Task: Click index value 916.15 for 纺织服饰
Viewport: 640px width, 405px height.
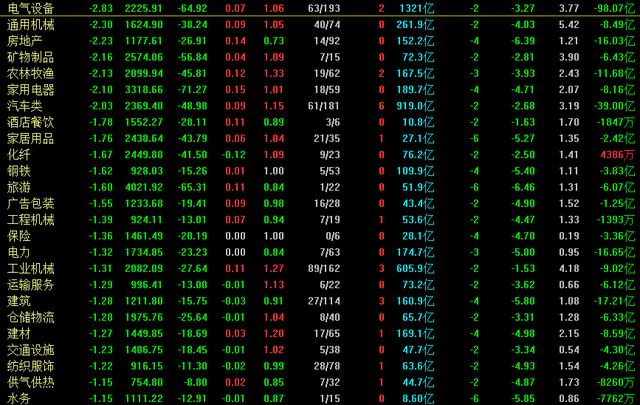Action: click(147, 366)
